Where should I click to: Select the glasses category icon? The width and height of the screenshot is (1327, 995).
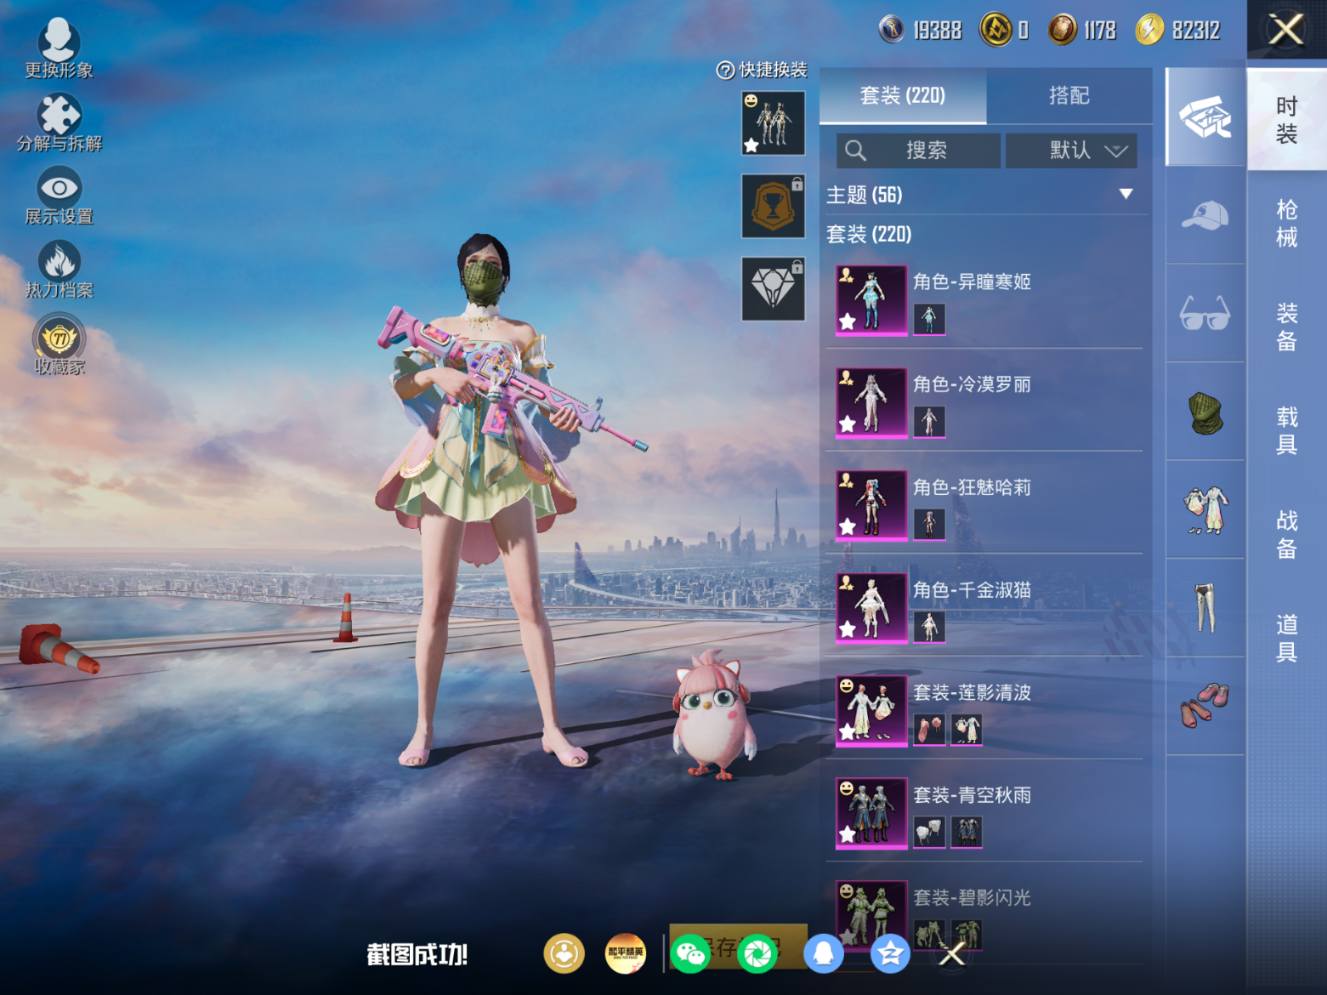[x=1205, y=313]
